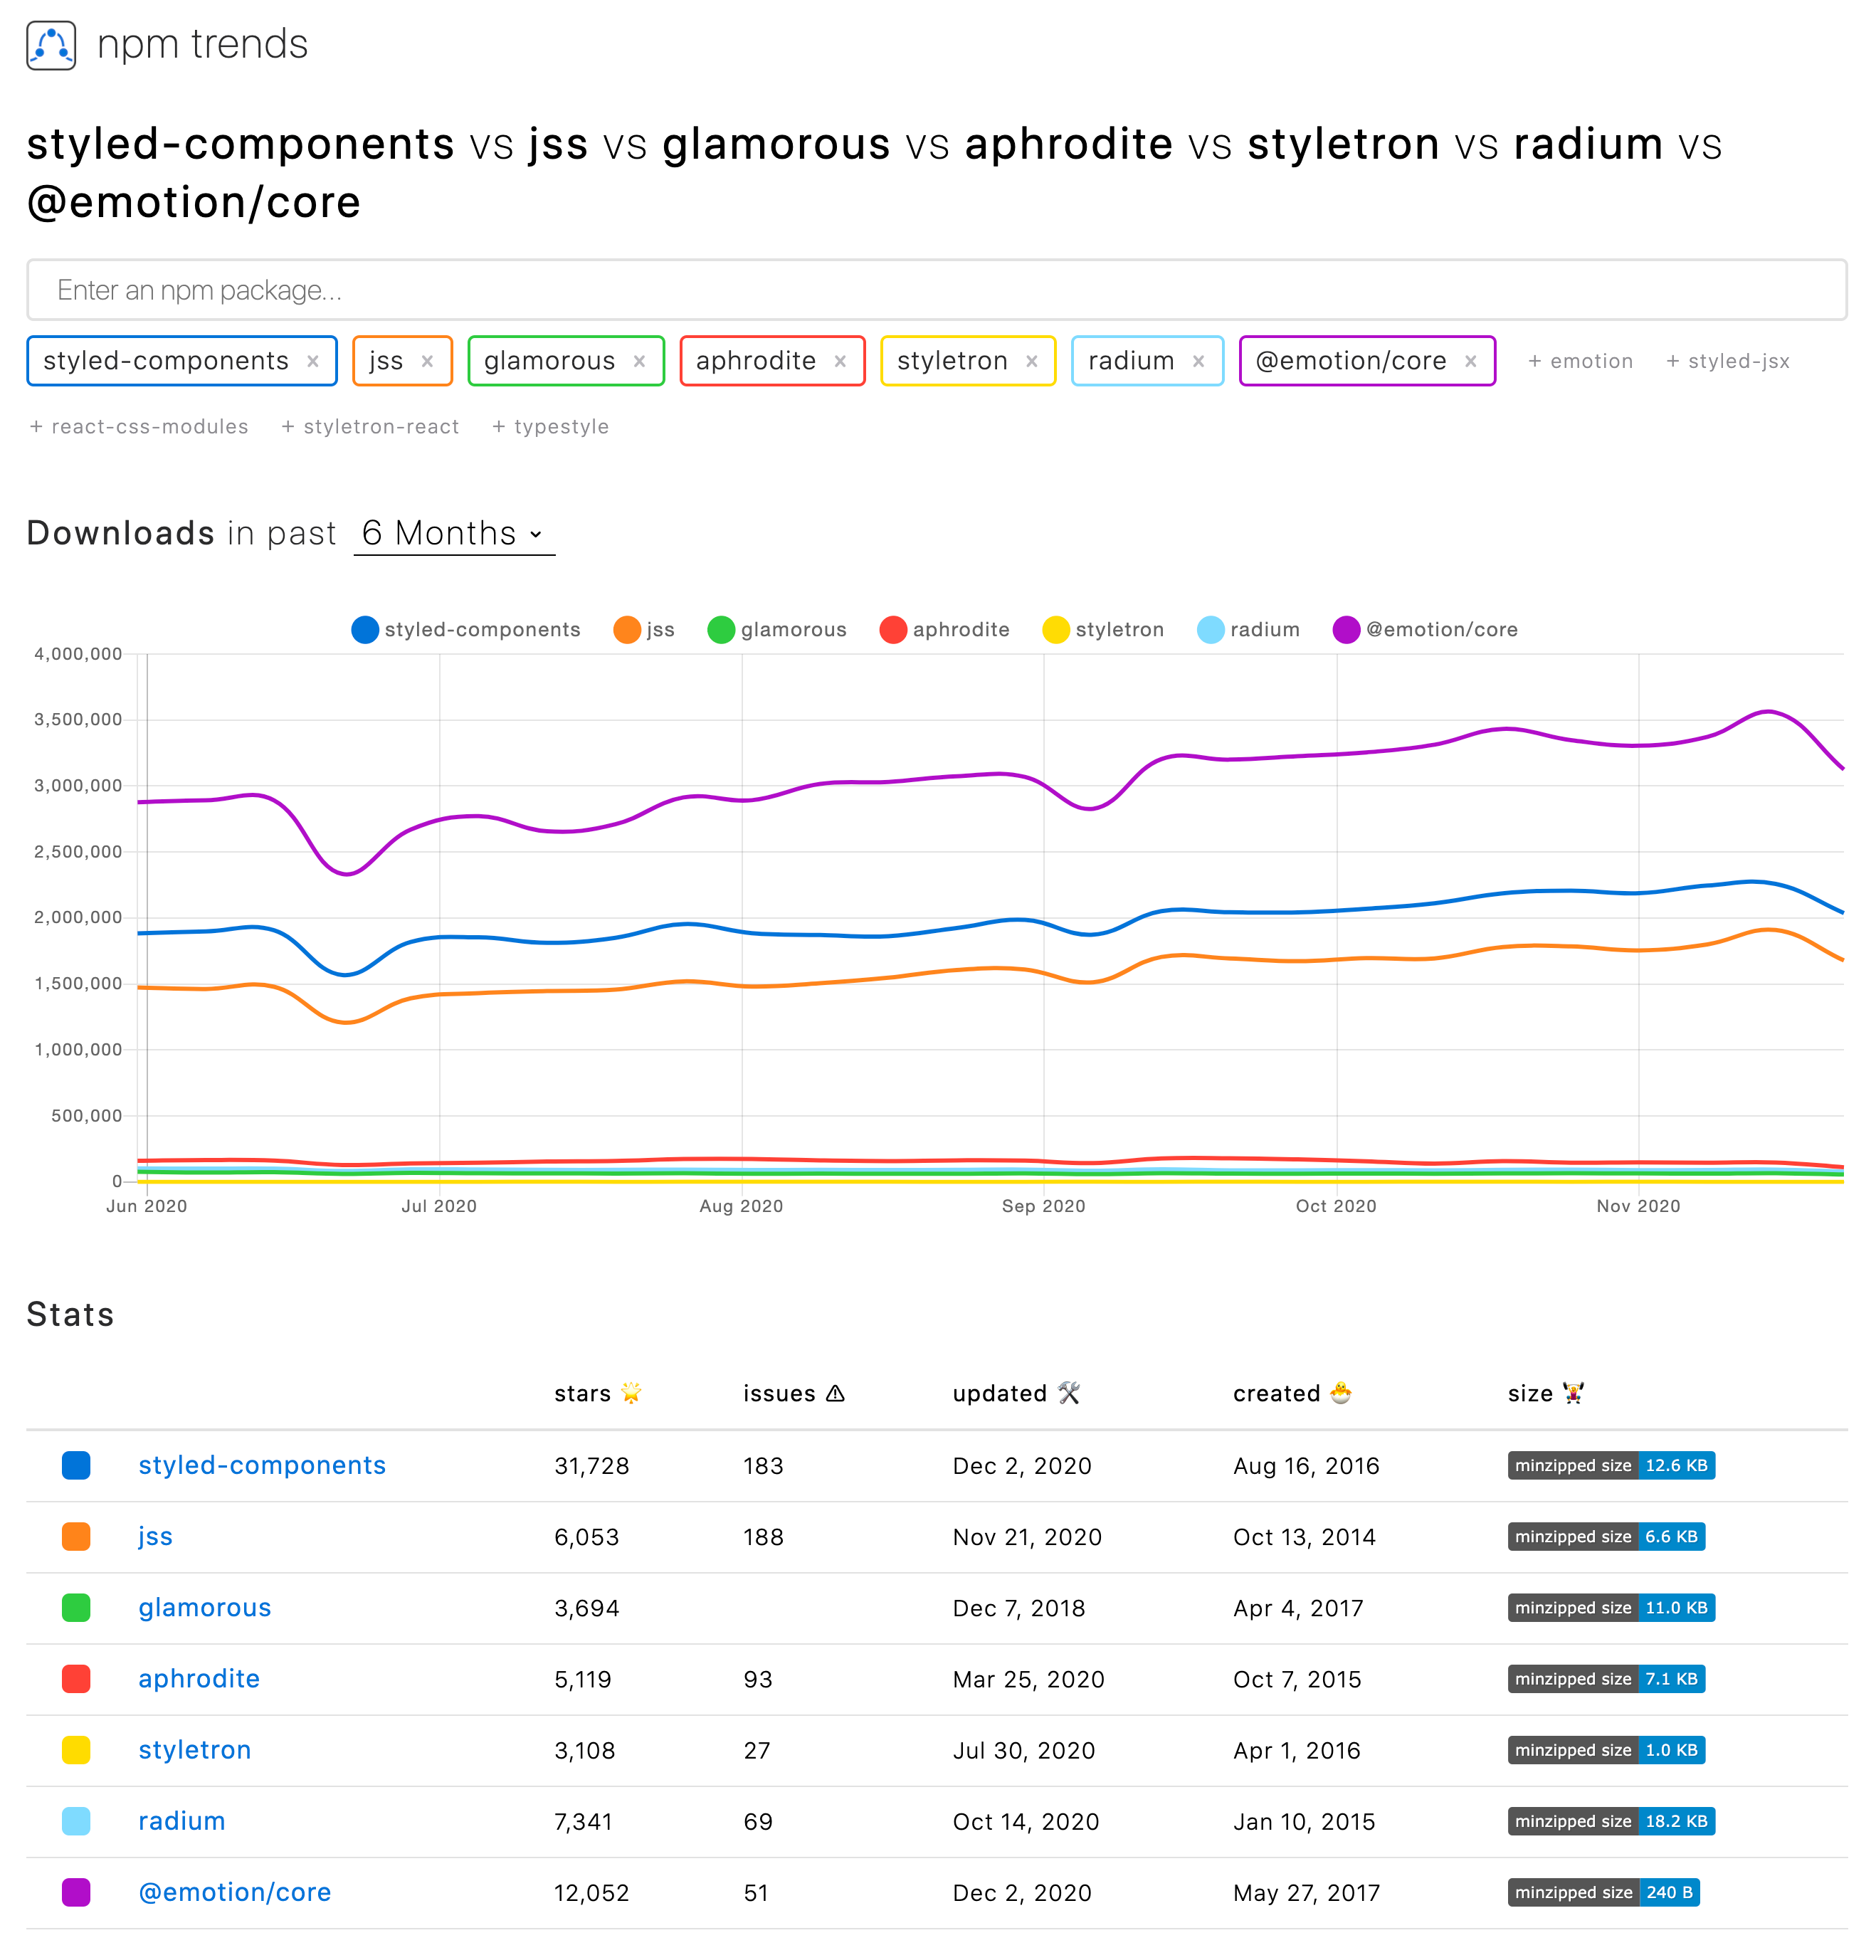The height and width of the screenshot is (1960, 1876).
Task: Open styled-components link in Stats table
Action: coord(262,1466)
